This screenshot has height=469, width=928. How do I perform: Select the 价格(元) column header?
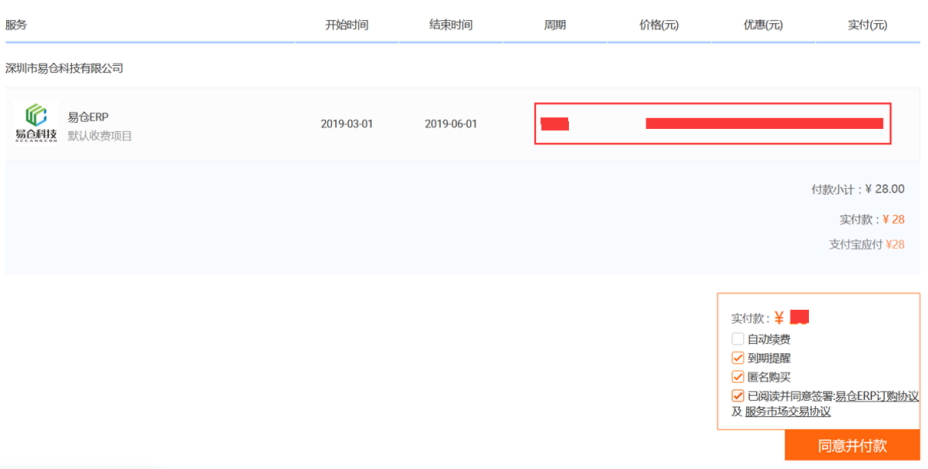(659, 25)
